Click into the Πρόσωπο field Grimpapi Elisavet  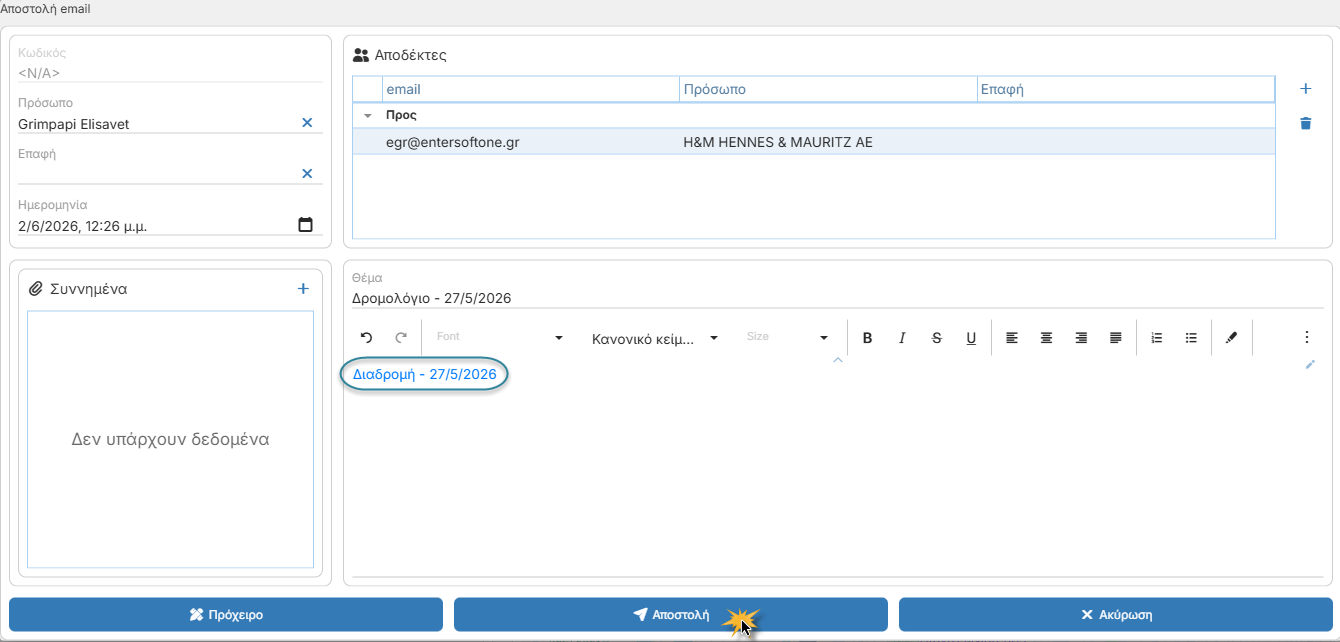pos(156,124)
